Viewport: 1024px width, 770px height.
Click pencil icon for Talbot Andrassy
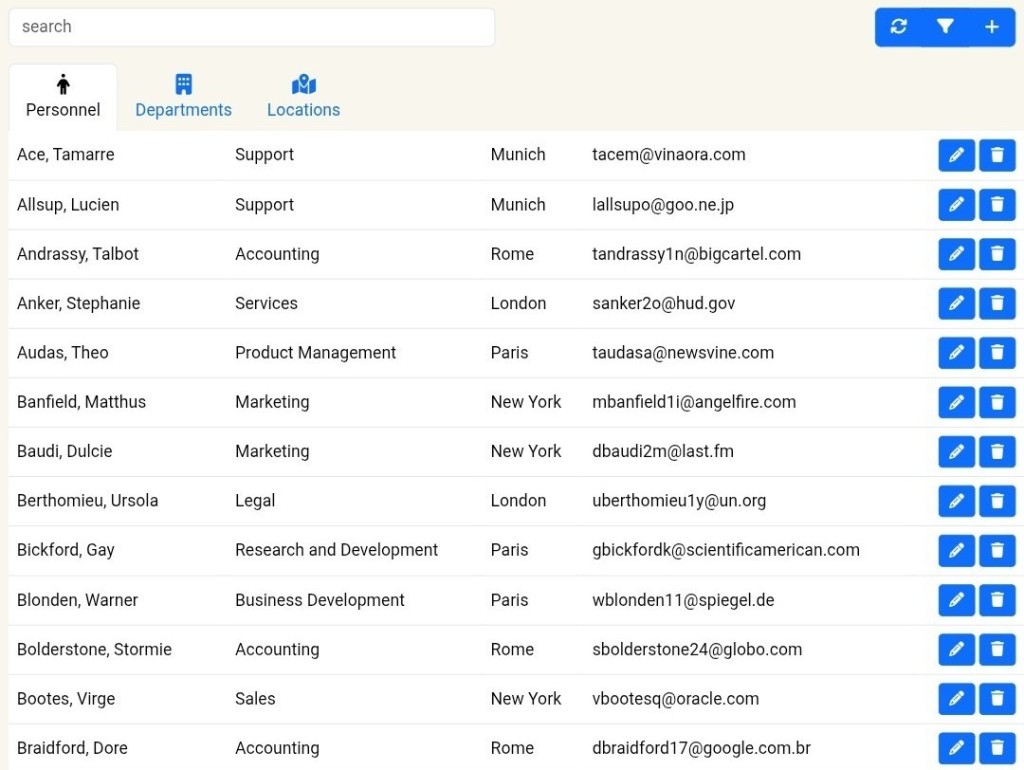pyautogui.click(x=956, y=254)
